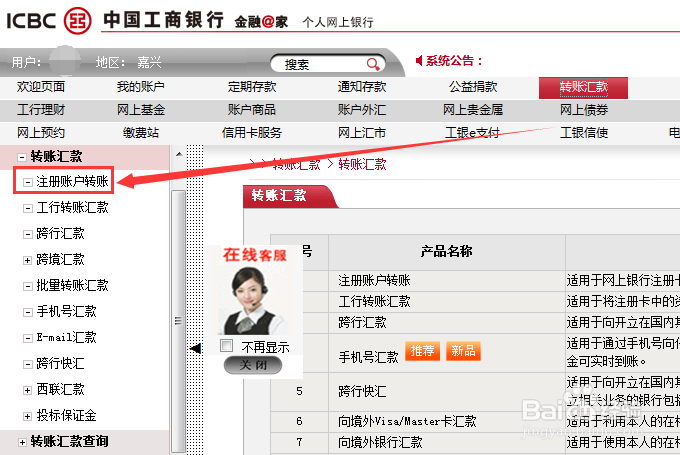Toggle the expander beside sidebar 跨行快汇

(28, 364)
